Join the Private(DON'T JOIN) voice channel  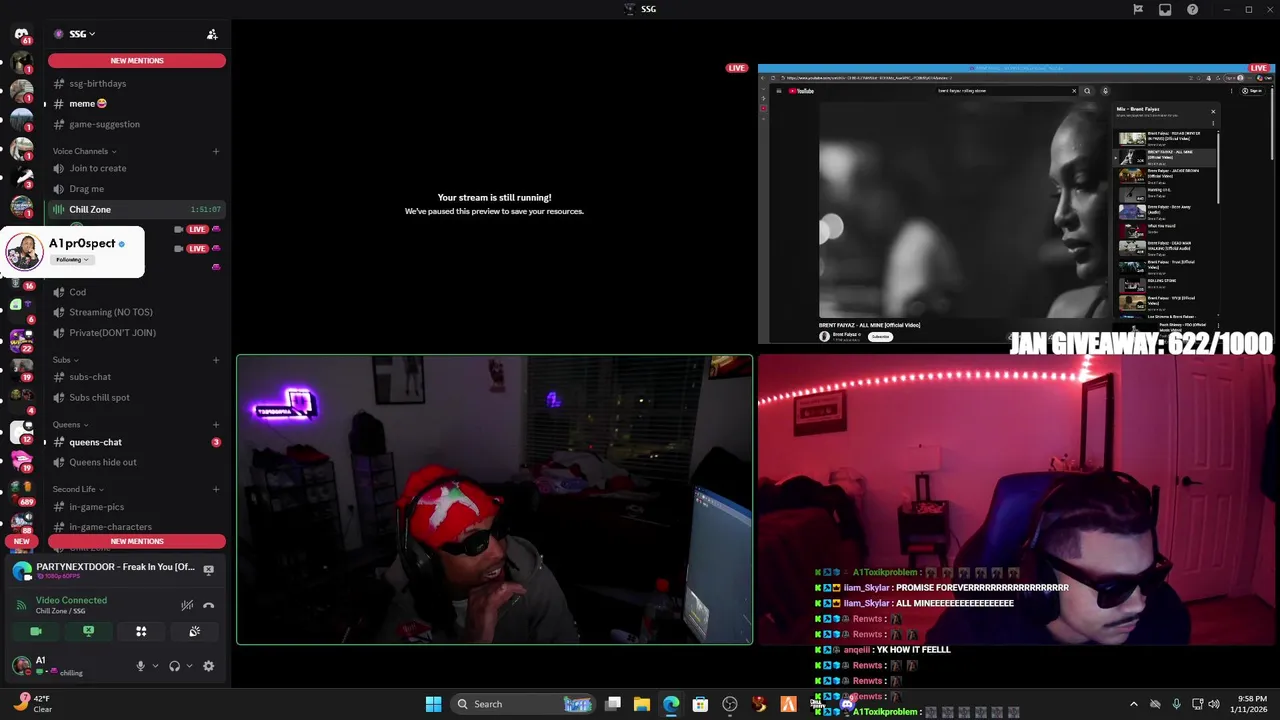135,333
